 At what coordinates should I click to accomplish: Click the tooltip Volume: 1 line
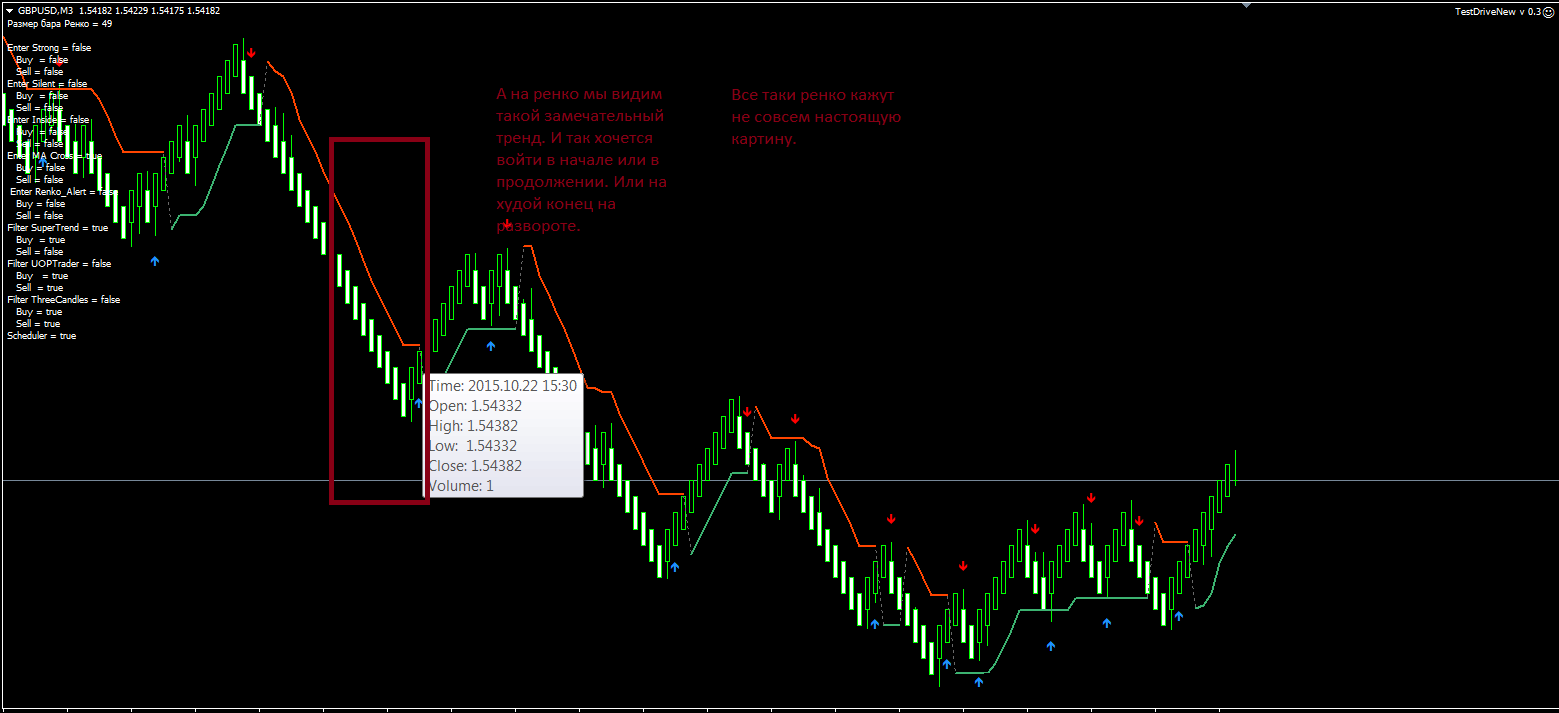(x=461, y=486)
